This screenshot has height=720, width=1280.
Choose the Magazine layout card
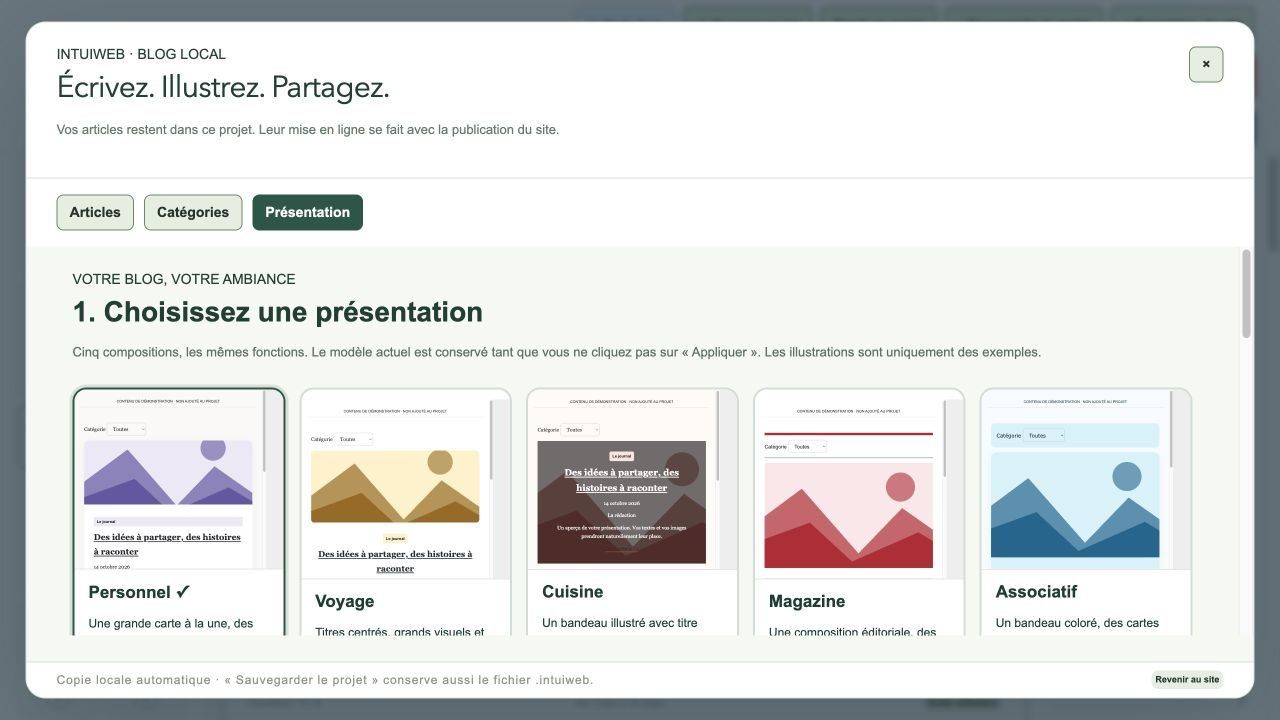(859, 512)
